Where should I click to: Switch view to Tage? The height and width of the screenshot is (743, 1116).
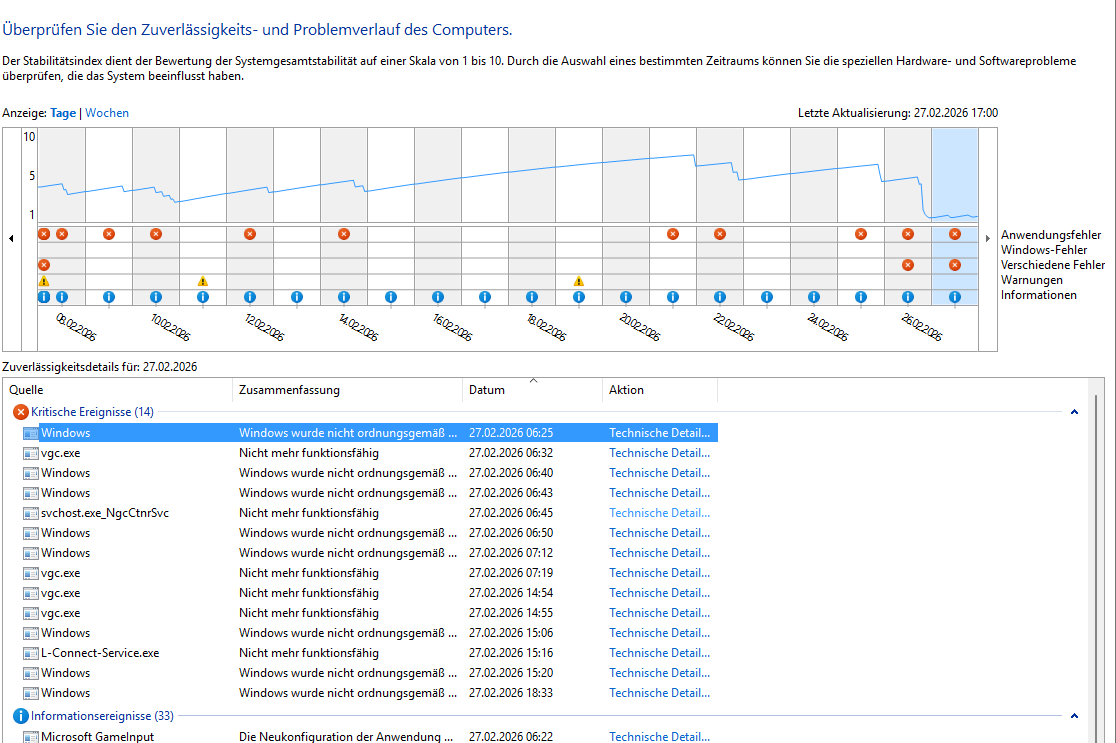63,113
